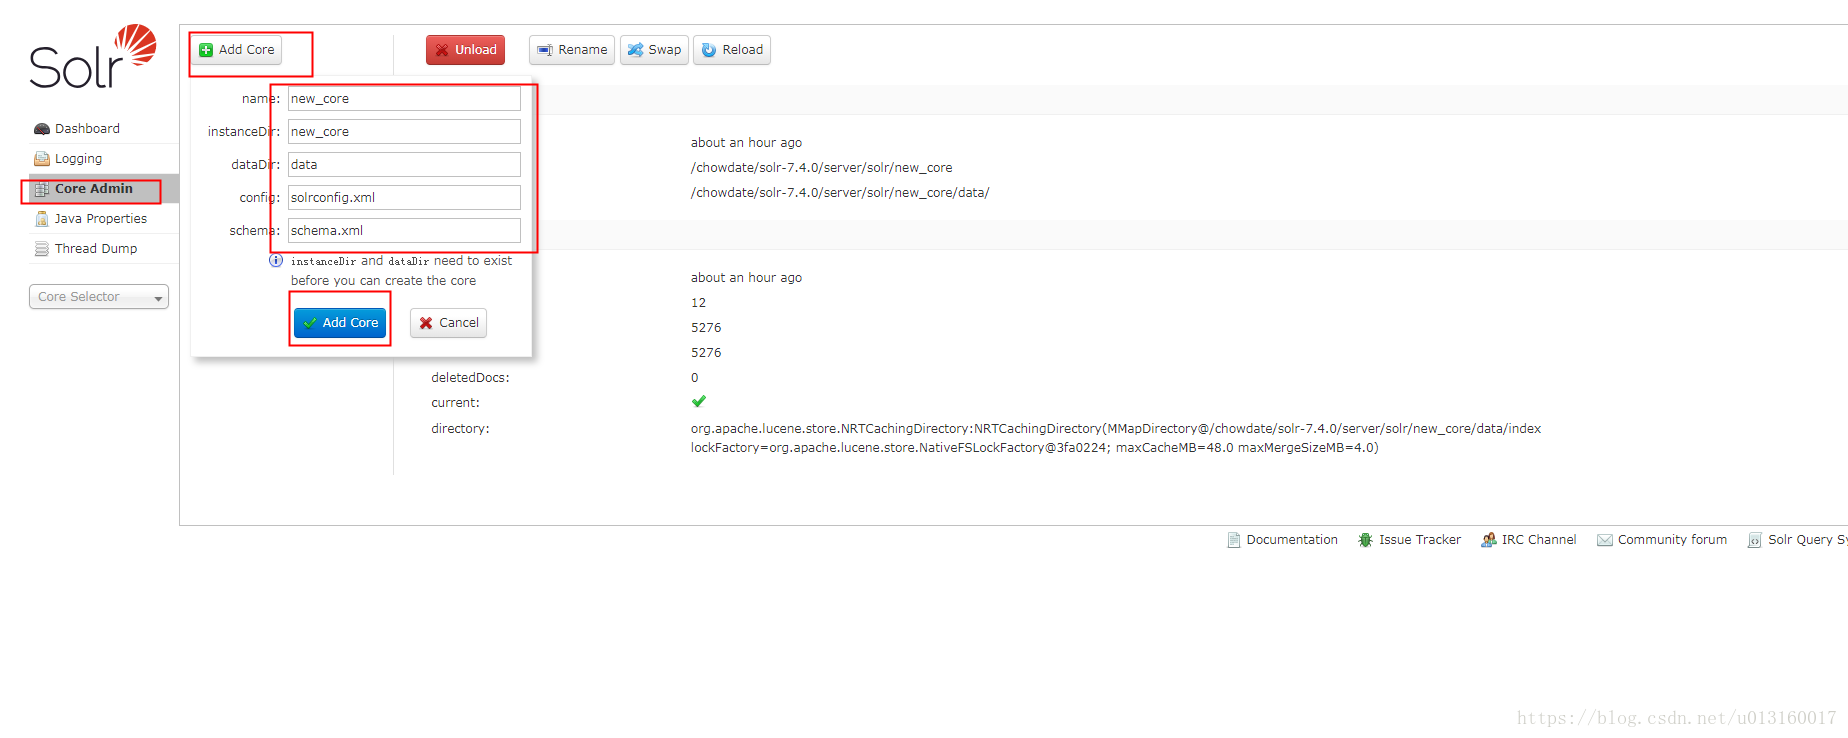Expand the Core Selector dropdown
1848x738 pixels.
(99, 297)
